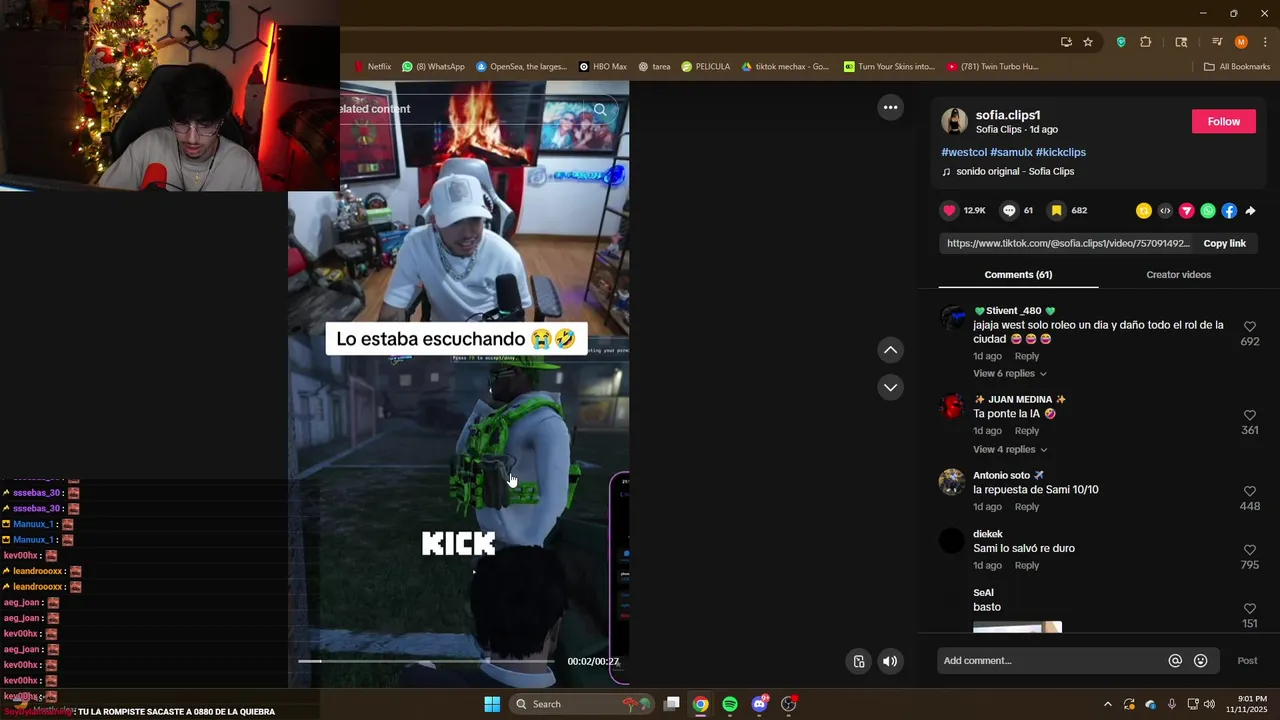Open the taskbar volume icon
This screenshot has width=1280, height=720.
click(x=1210, y=704)
